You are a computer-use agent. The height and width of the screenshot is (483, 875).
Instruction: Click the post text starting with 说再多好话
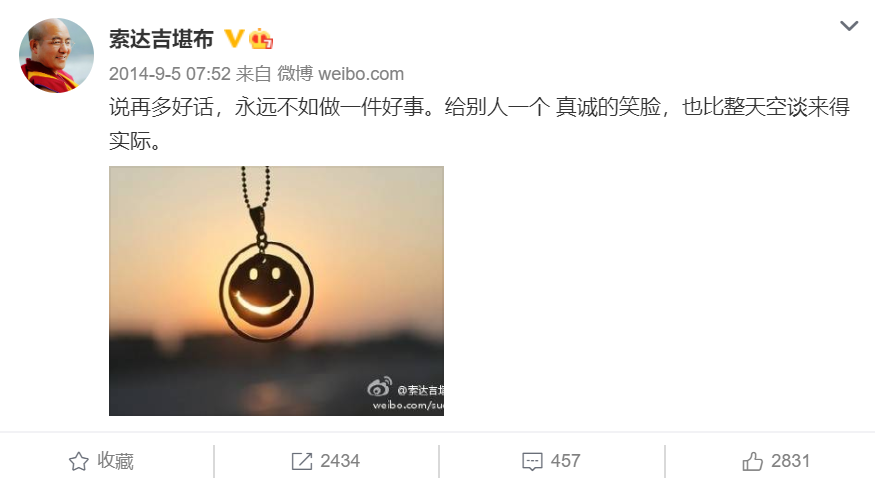click(x=479, y=123)
